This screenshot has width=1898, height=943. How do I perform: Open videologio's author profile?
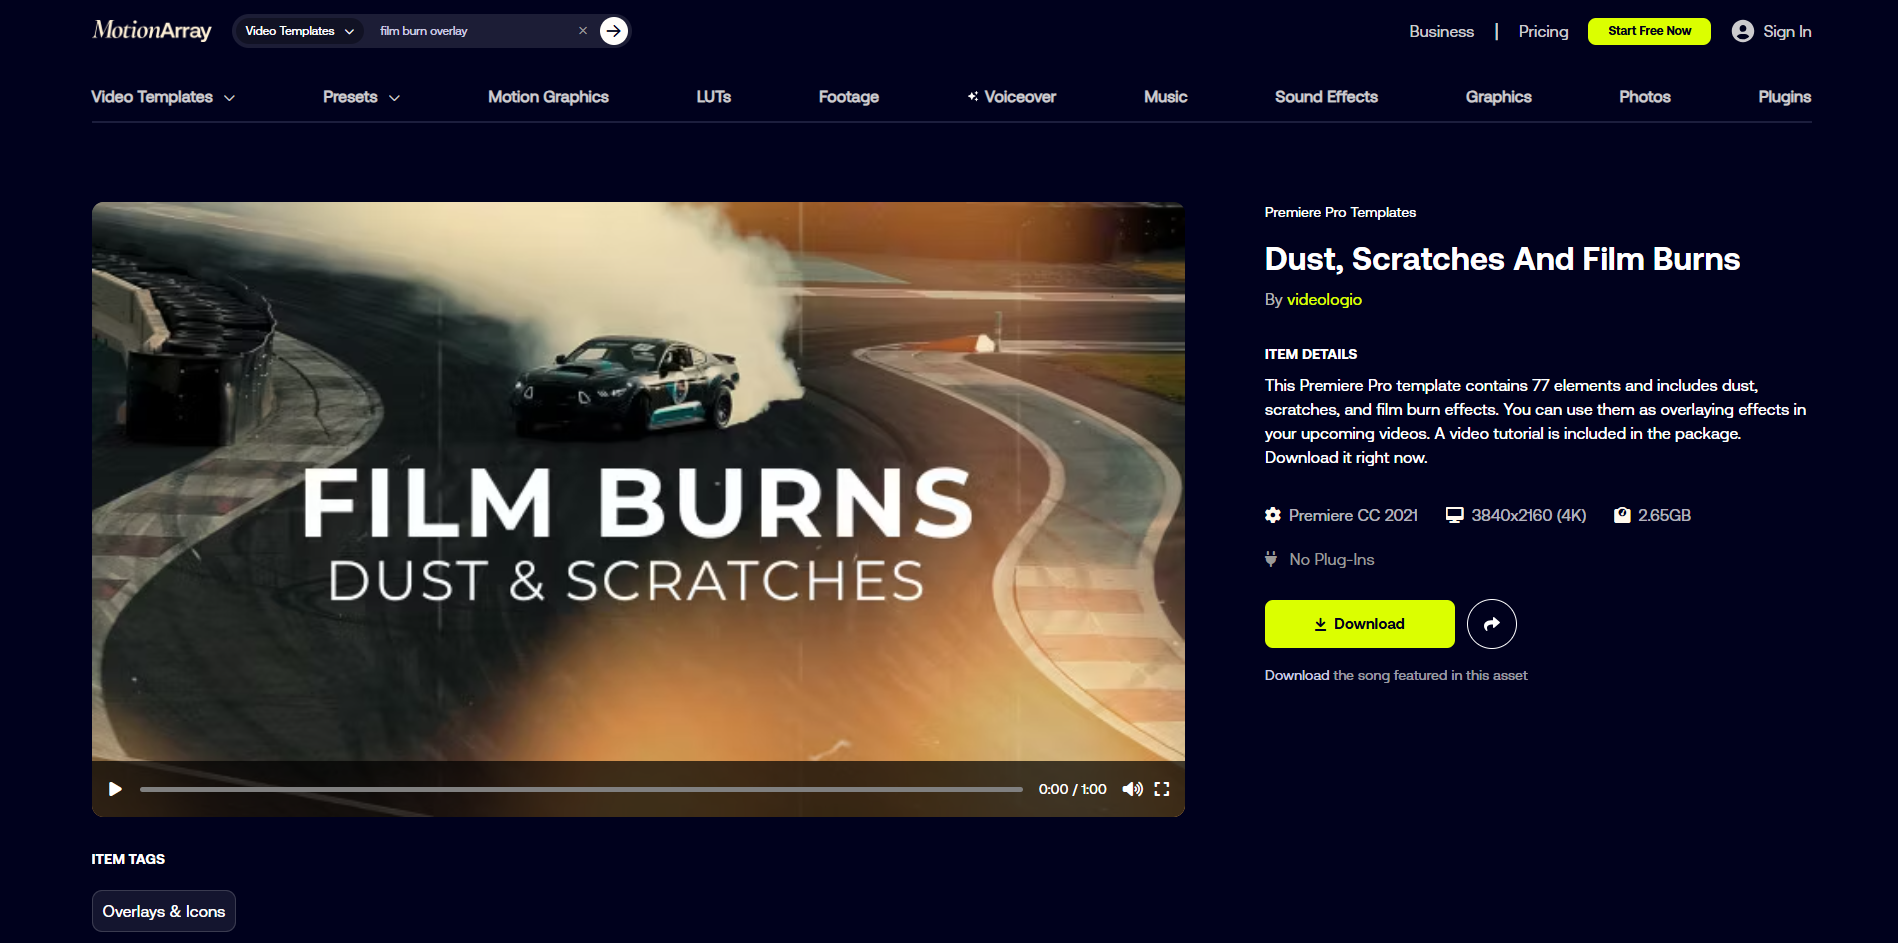pyautogui.click(x=1324, y=299)
